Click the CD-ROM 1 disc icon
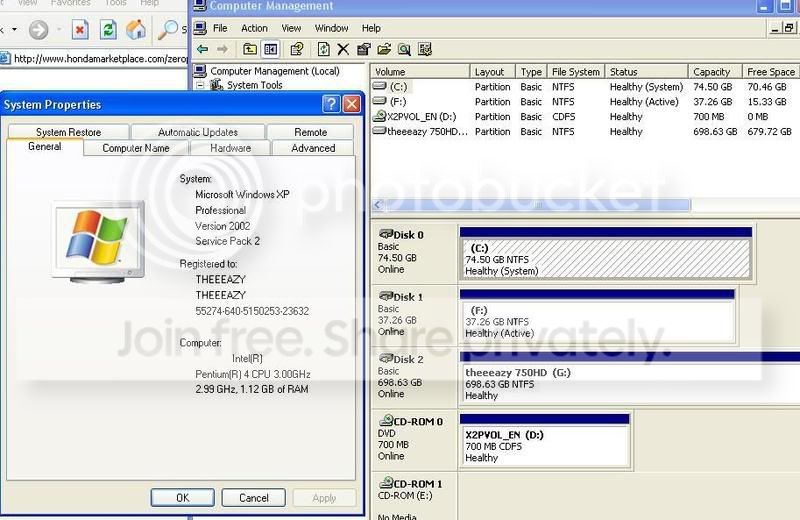 (386, 483)
